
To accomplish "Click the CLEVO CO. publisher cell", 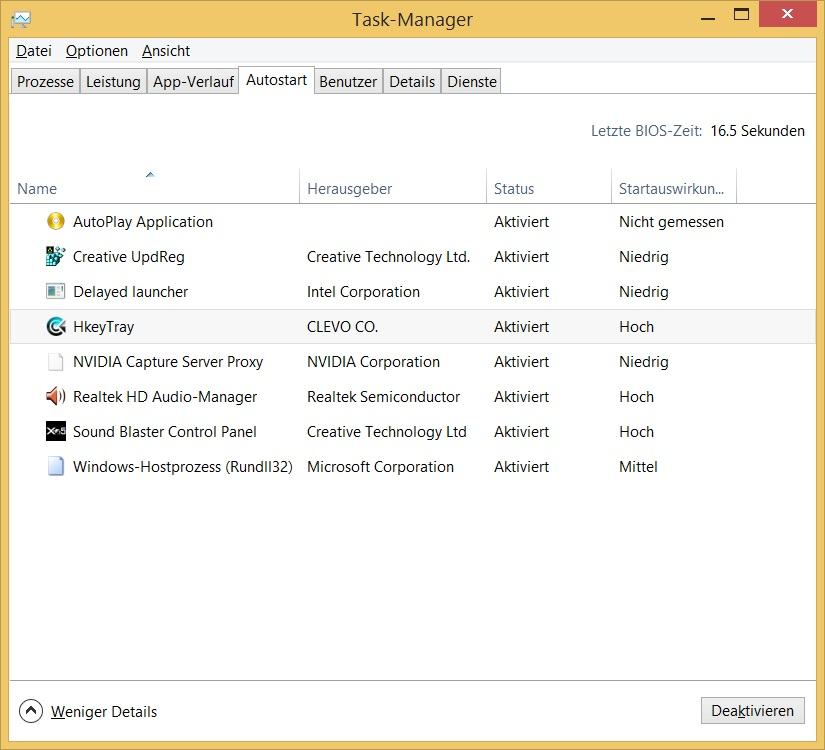I will click(343, 327).
